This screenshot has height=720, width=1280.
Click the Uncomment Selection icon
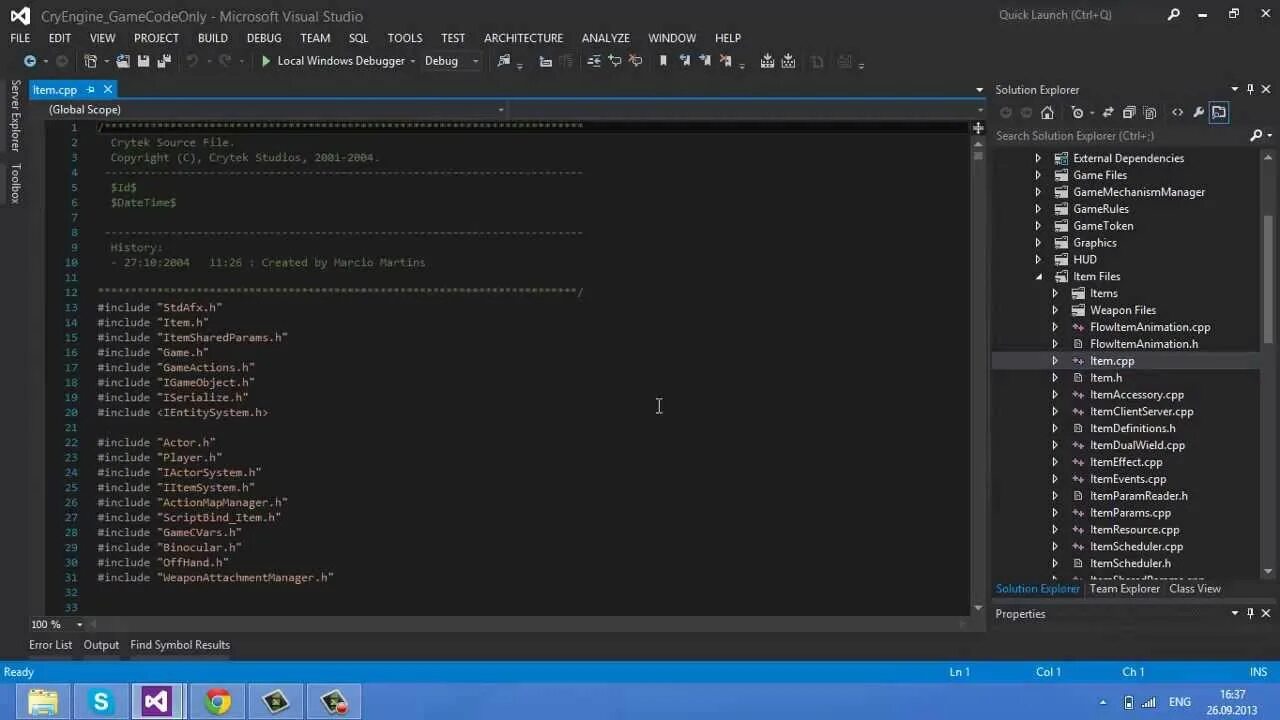pyautogui.click(x=635, y=61)
